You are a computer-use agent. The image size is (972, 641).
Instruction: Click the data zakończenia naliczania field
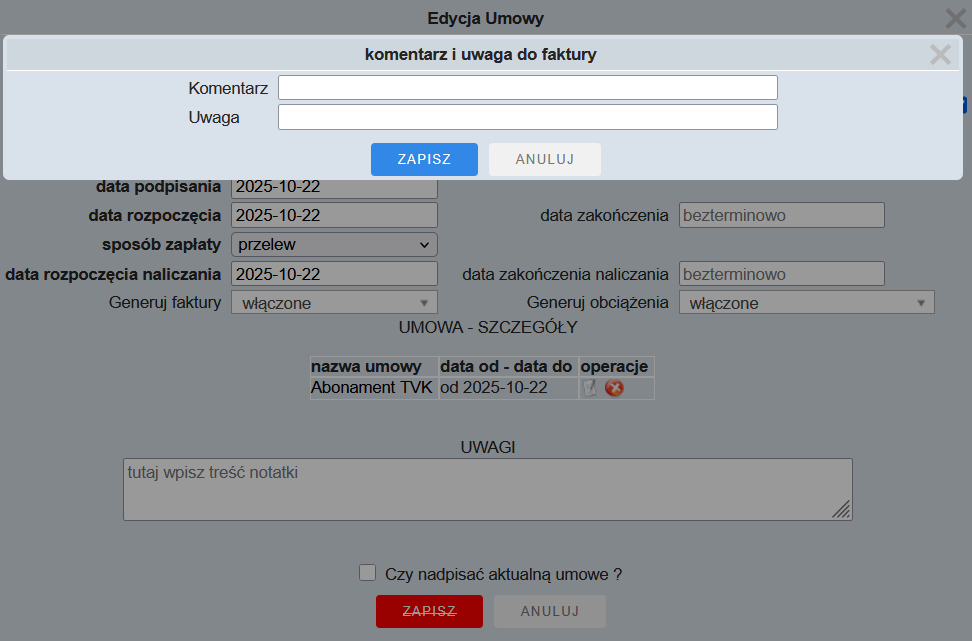coord(781,274)
